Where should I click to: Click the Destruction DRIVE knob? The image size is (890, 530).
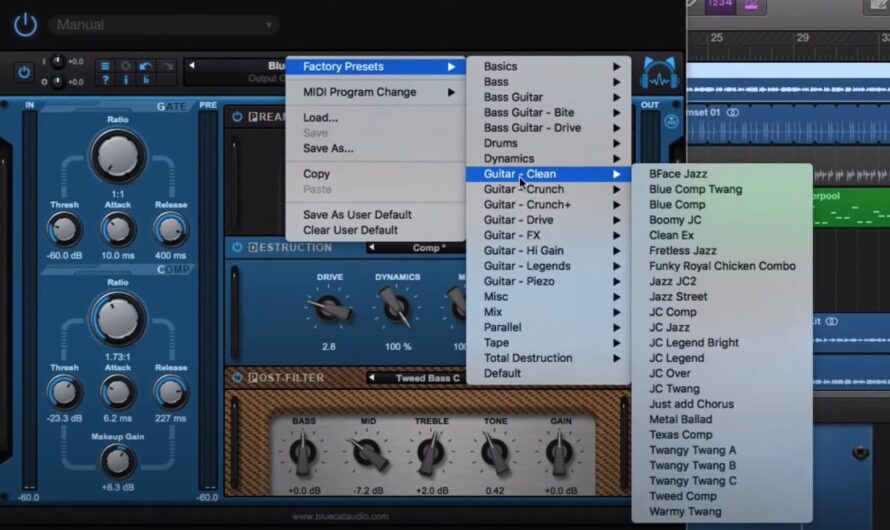(330, 308)
